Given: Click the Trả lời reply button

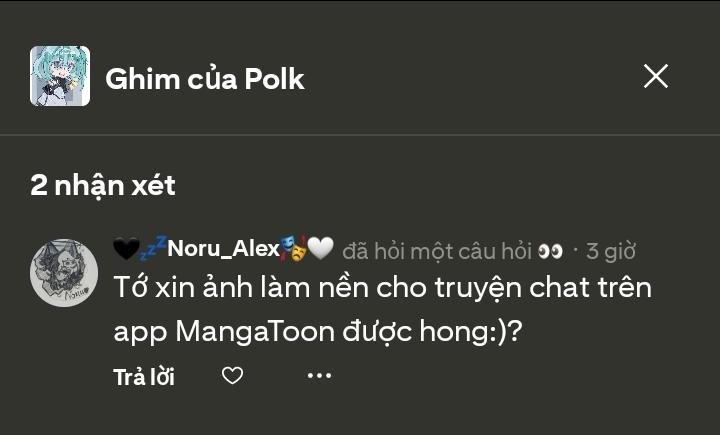Looking at the screenshot, I should pos(144,377).
